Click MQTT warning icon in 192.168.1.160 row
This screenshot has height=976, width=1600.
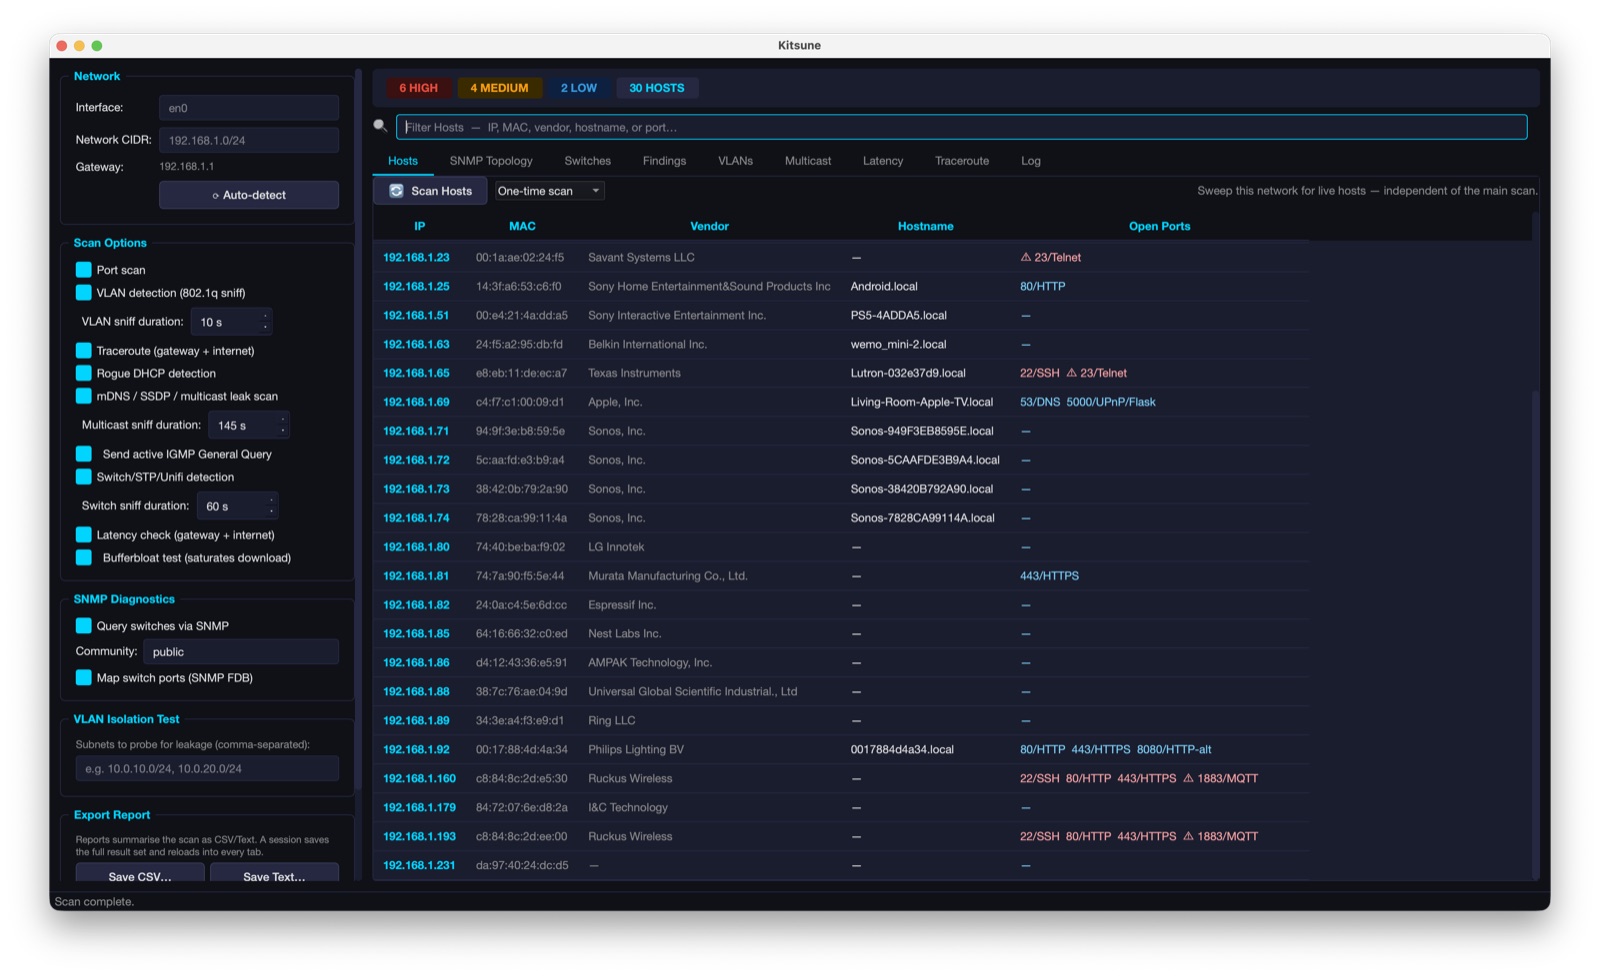1188,778
